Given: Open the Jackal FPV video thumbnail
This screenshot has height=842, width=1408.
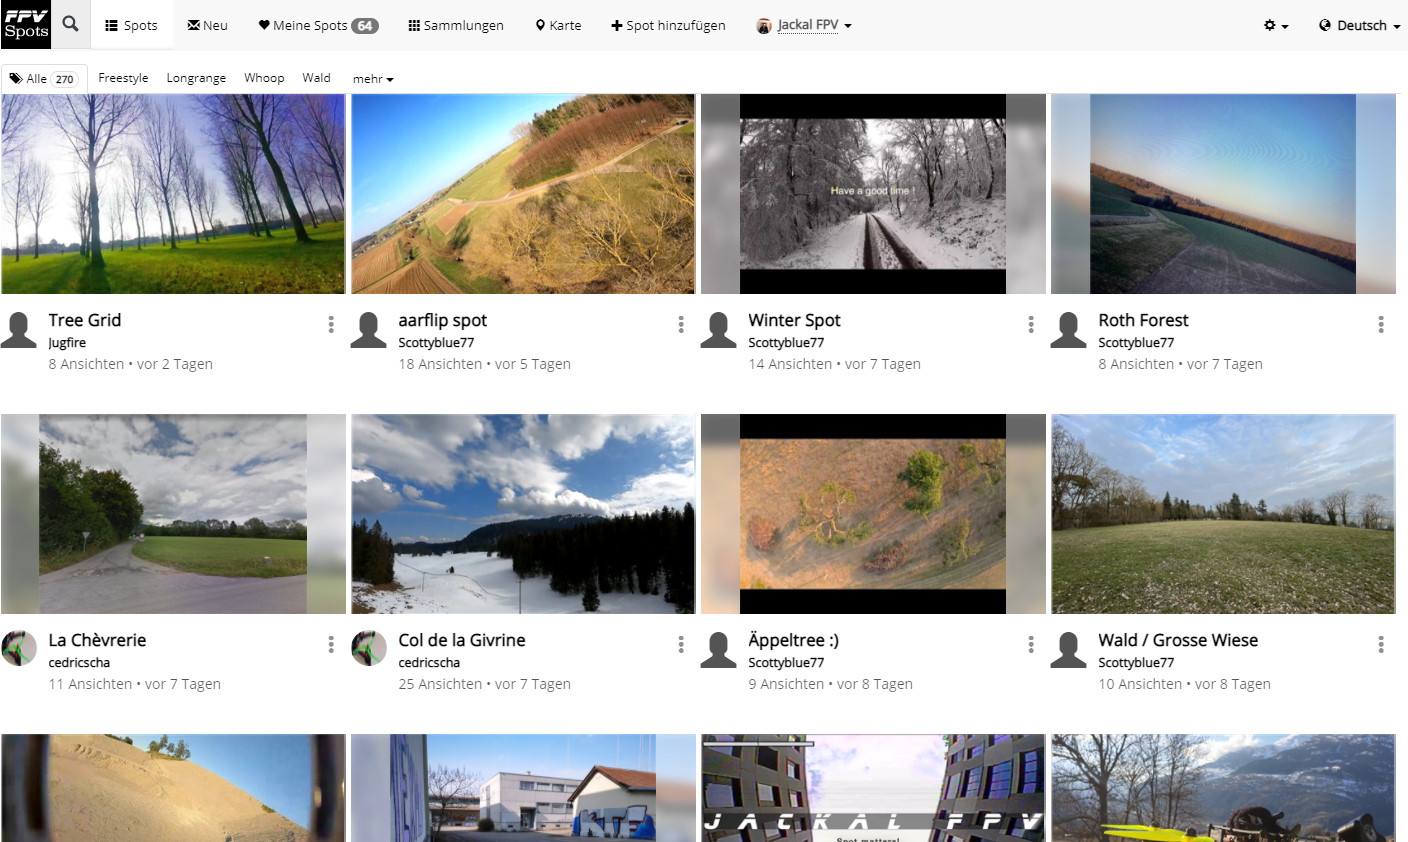Looking at the screenshot, I should 873,788.
